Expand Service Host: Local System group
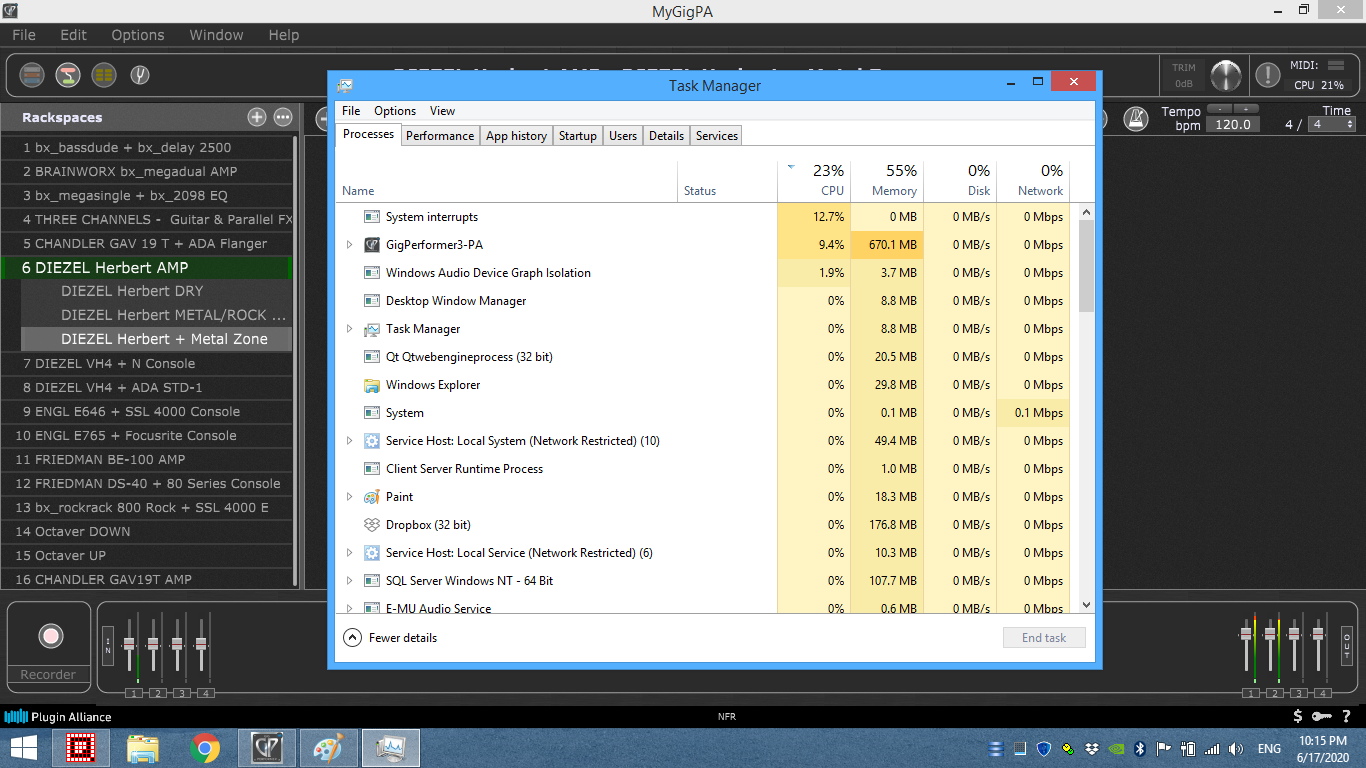Image resolution: width=1366 pixels, height=768 pixels. pyautogui.click(x=349, y=441)
